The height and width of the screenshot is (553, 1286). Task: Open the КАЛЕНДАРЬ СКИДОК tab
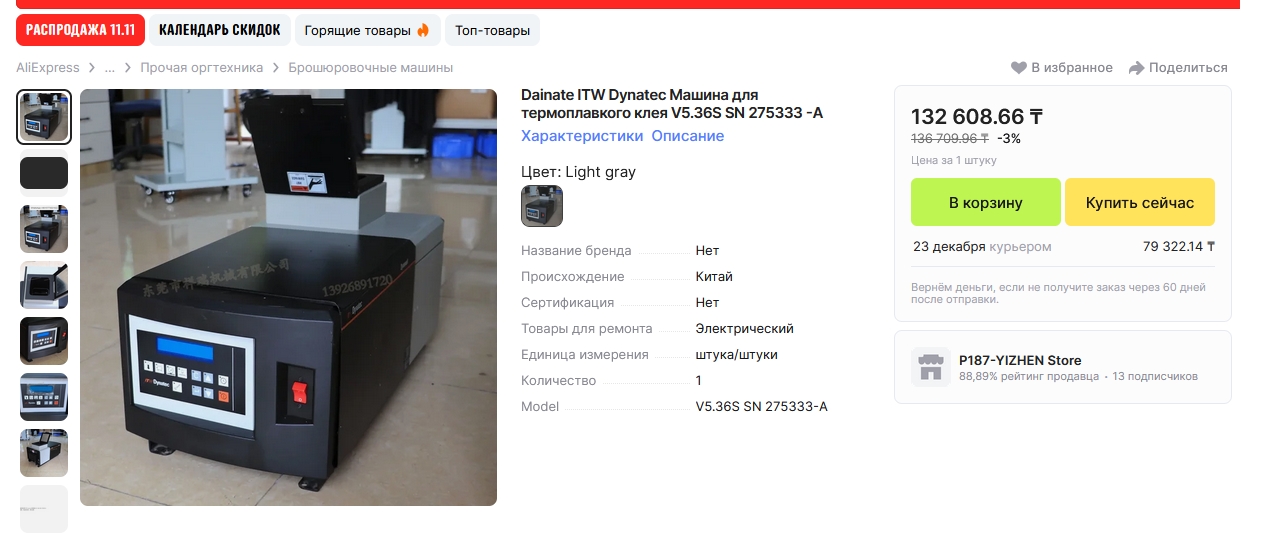[220, 30]
